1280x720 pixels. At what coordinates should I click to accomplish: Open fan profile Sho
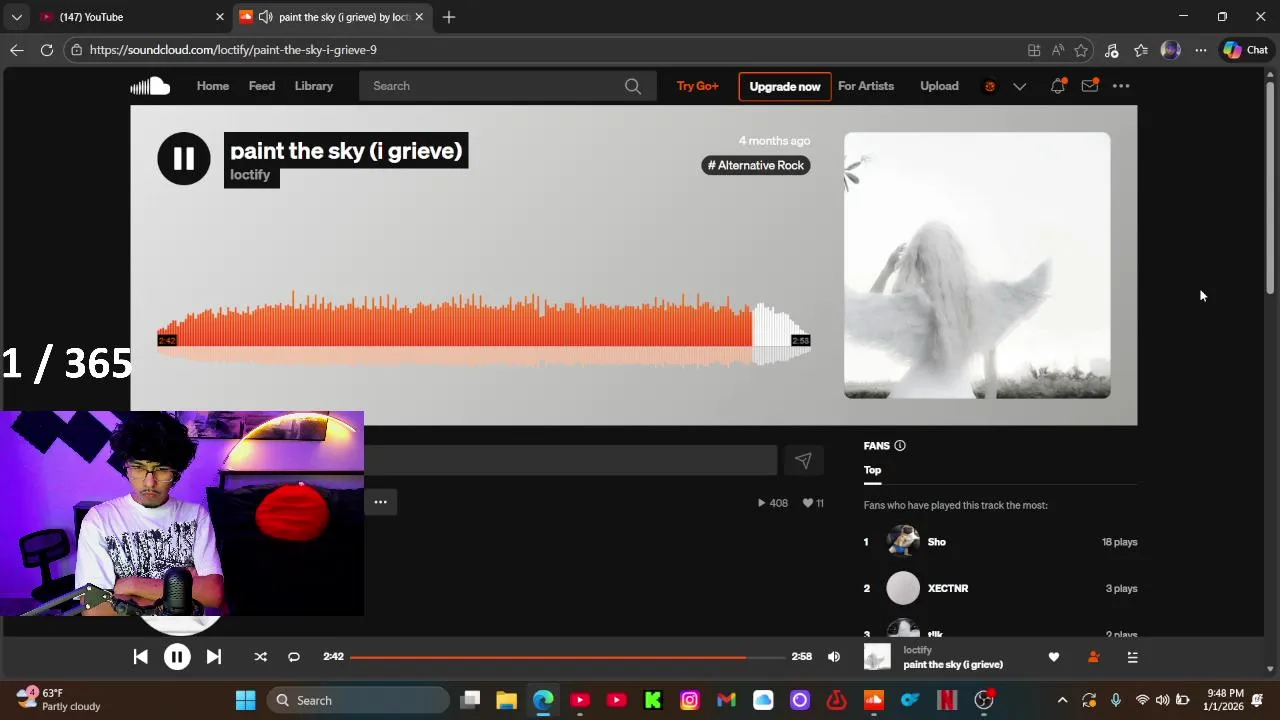point(937,542)
